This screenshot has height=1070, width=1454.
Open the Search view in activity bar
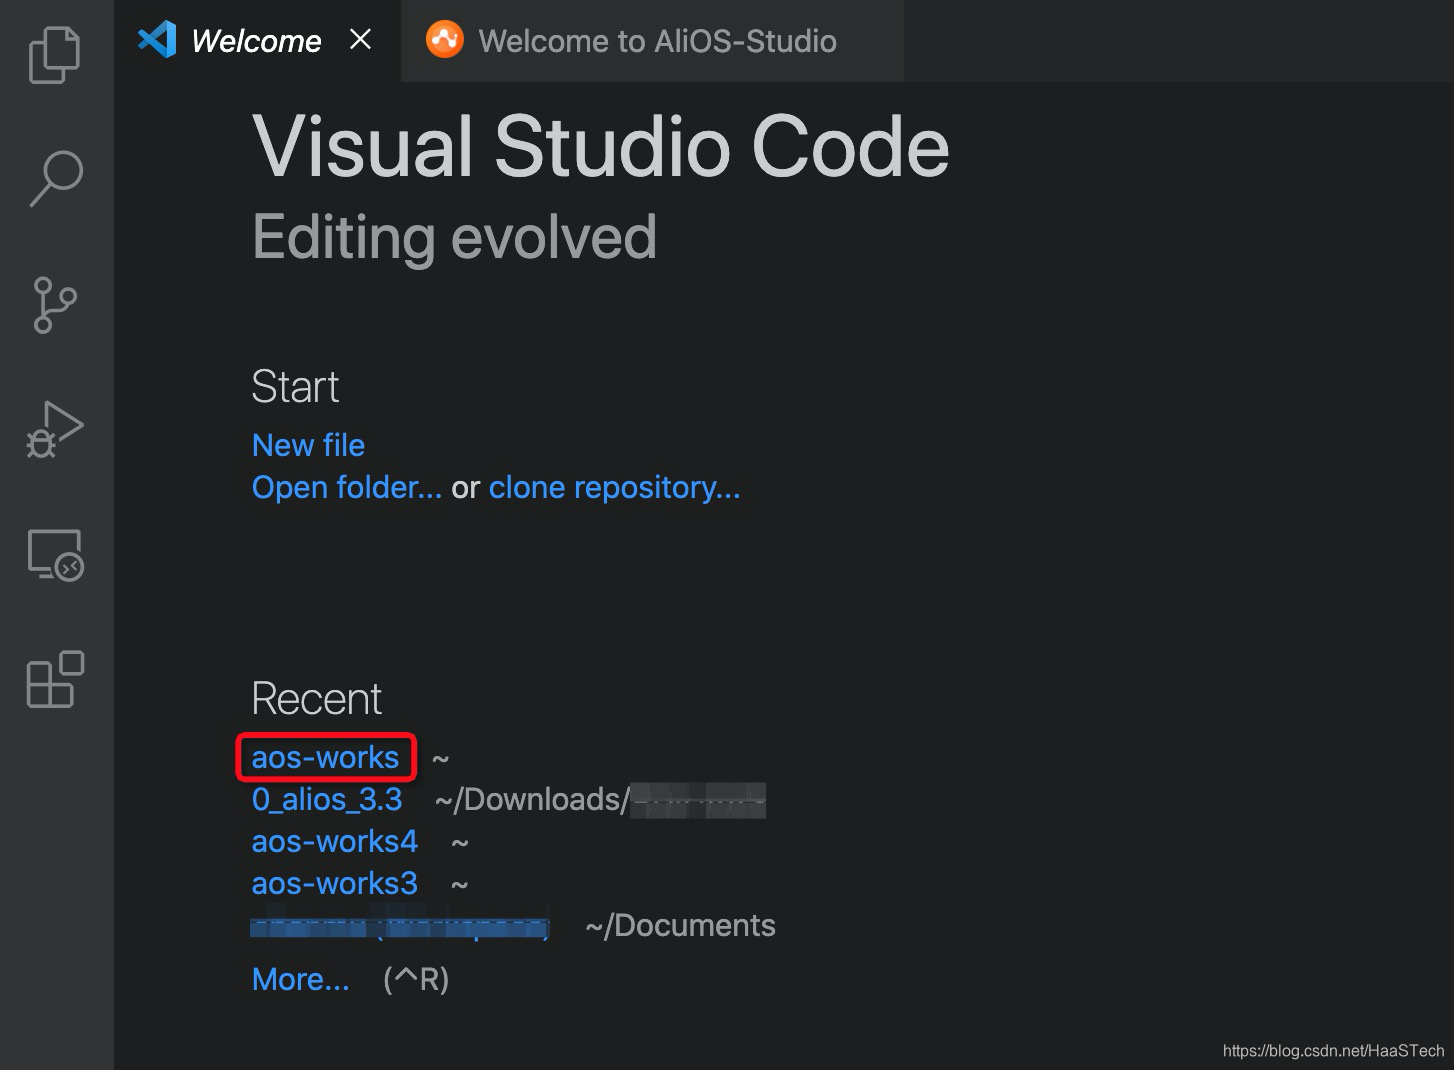pos(55,179)
